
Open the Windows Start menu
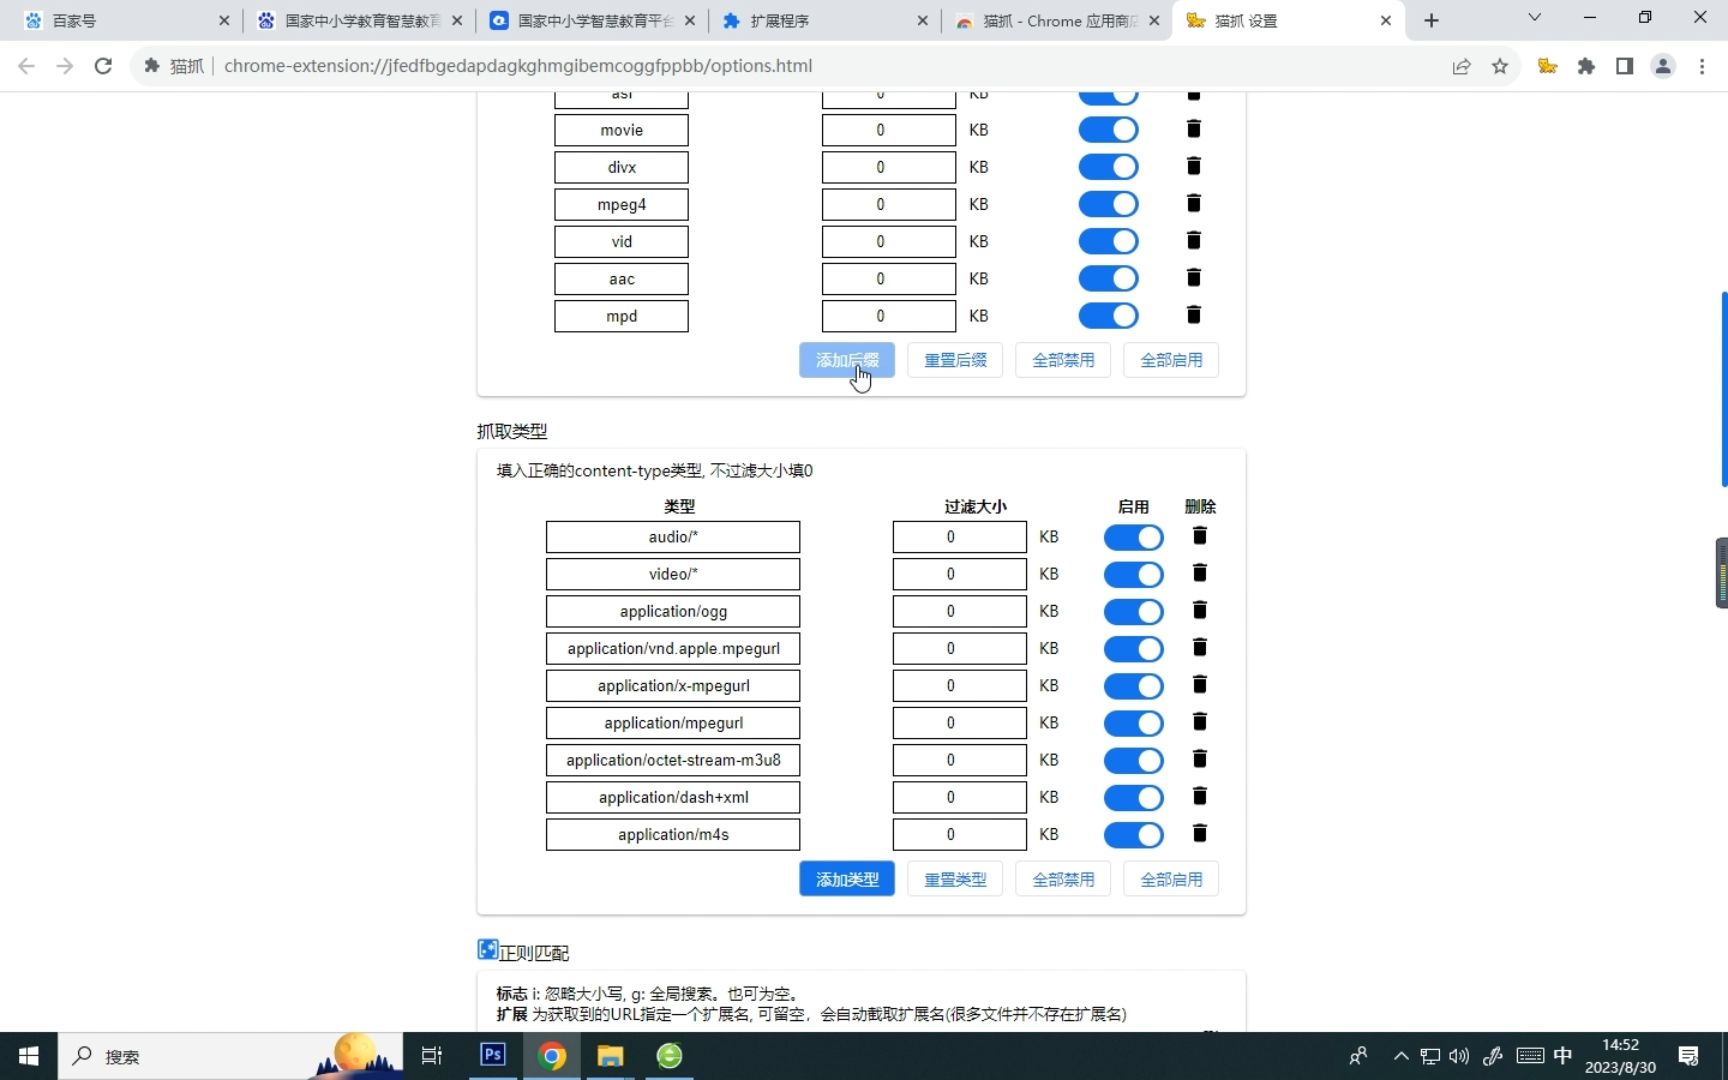coord(29,1056)
